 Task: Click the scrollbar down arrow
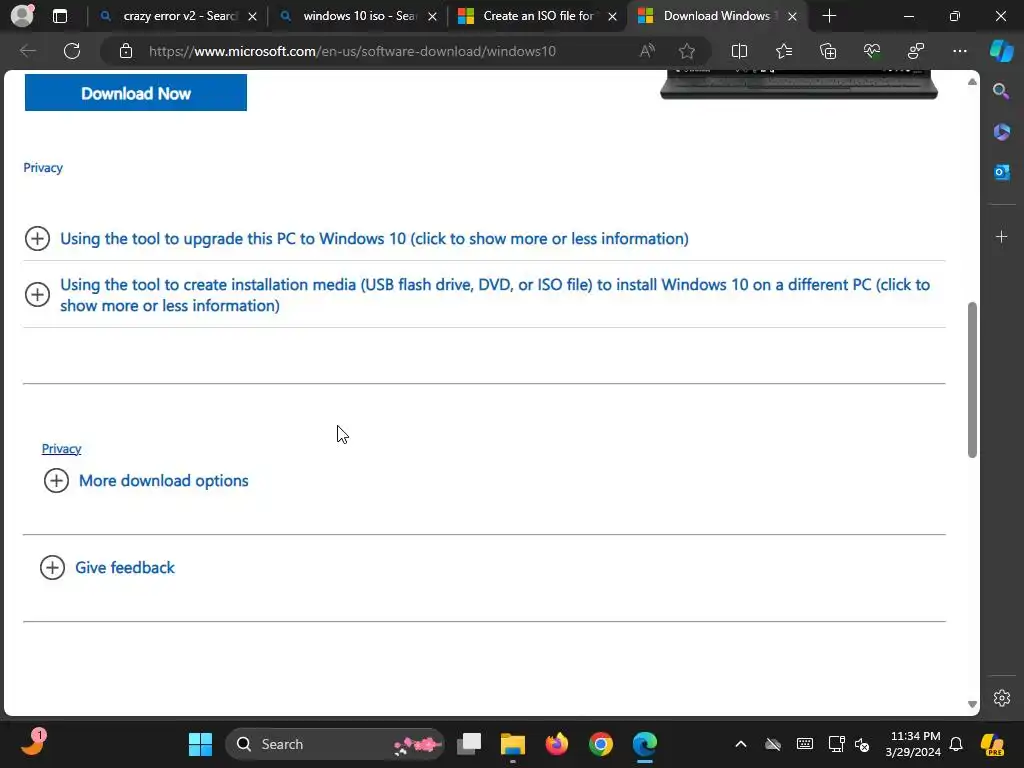(972, 704)
